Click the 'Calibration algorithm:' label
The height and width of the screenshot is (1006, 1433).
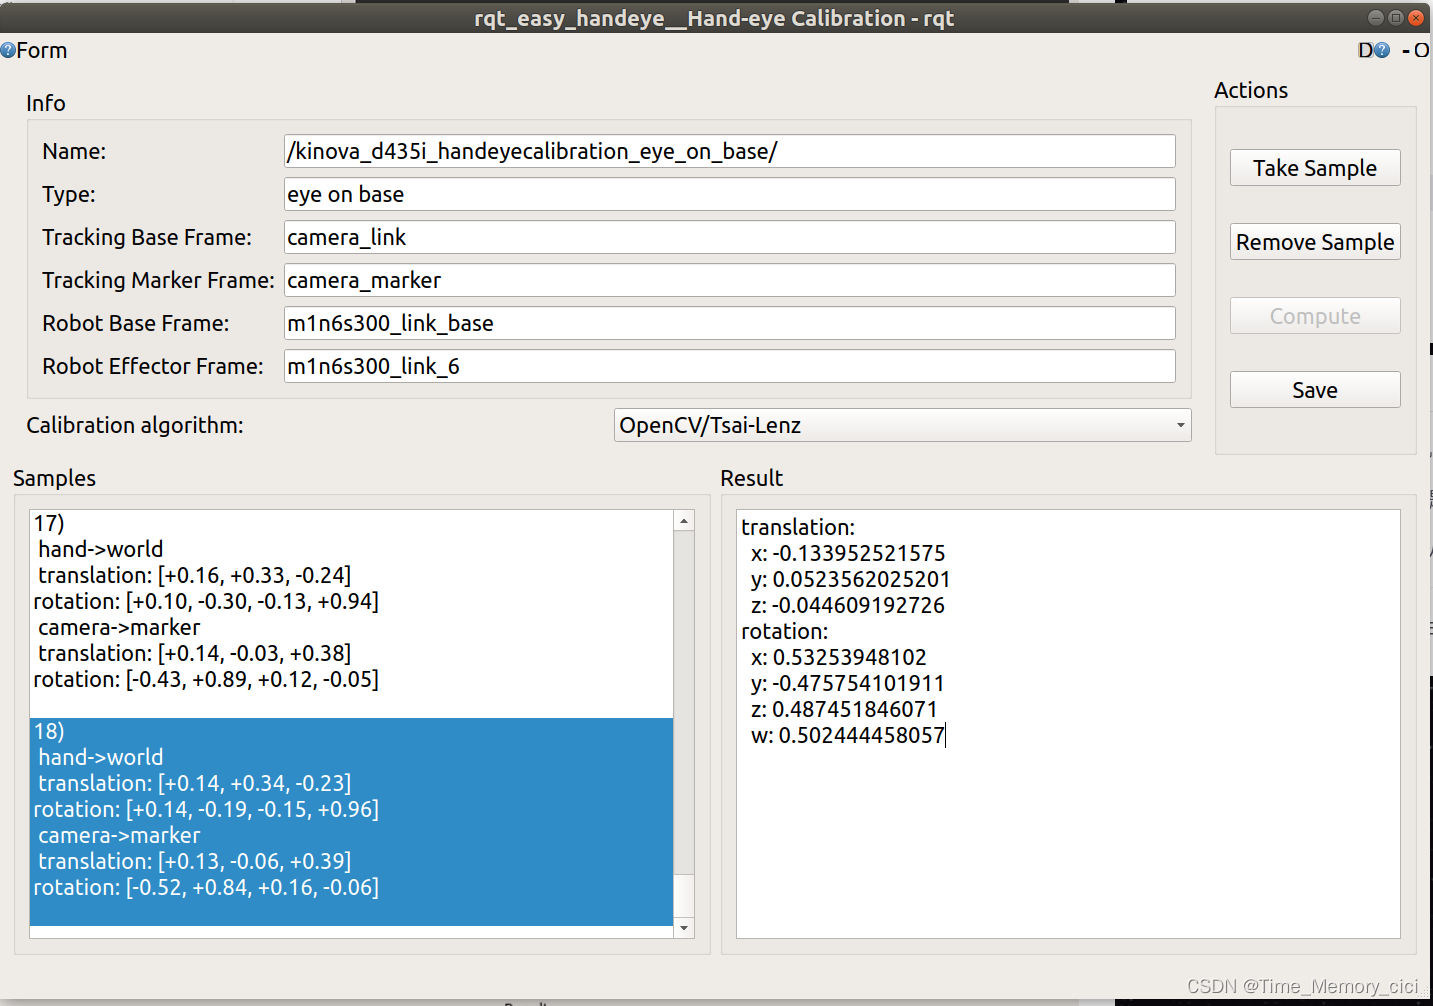135,425
